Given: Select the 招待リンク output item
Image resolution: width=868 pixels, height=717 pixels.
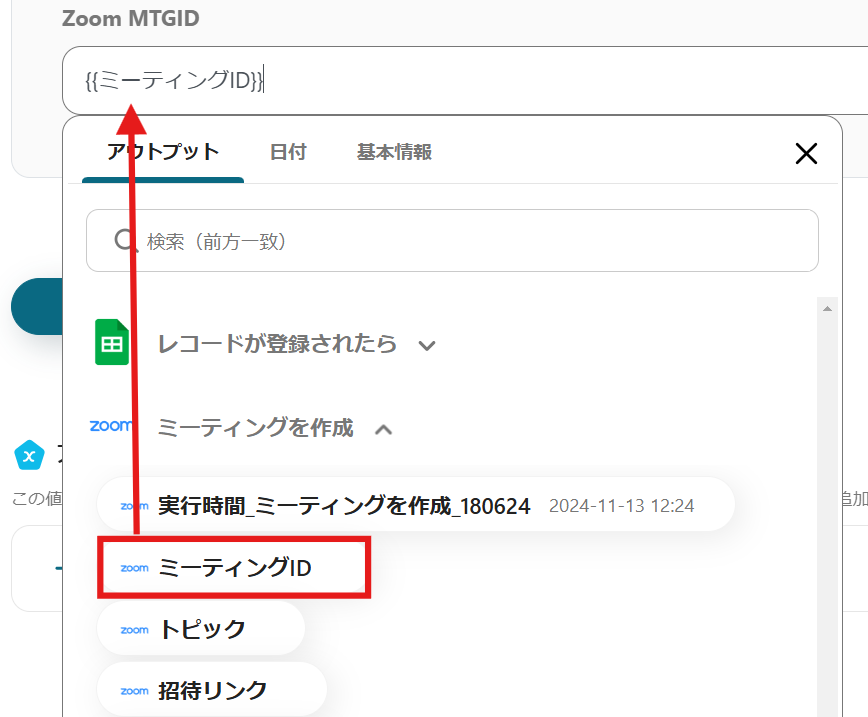Looking at the screenshot, I should tap(212, 690).
